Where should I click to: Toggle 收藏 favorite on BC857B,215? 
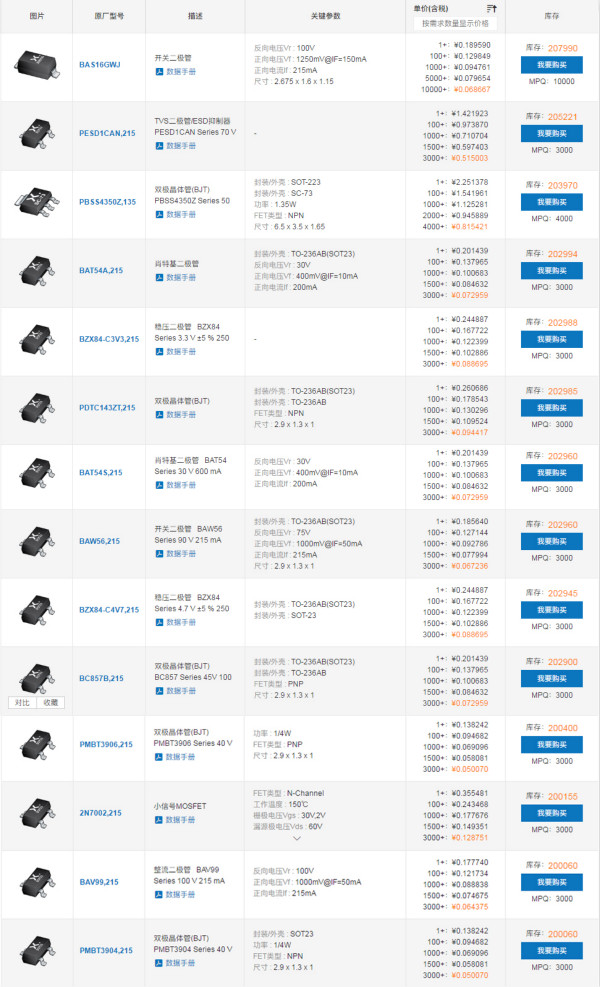pyautogui.click(x=52, y=702)
